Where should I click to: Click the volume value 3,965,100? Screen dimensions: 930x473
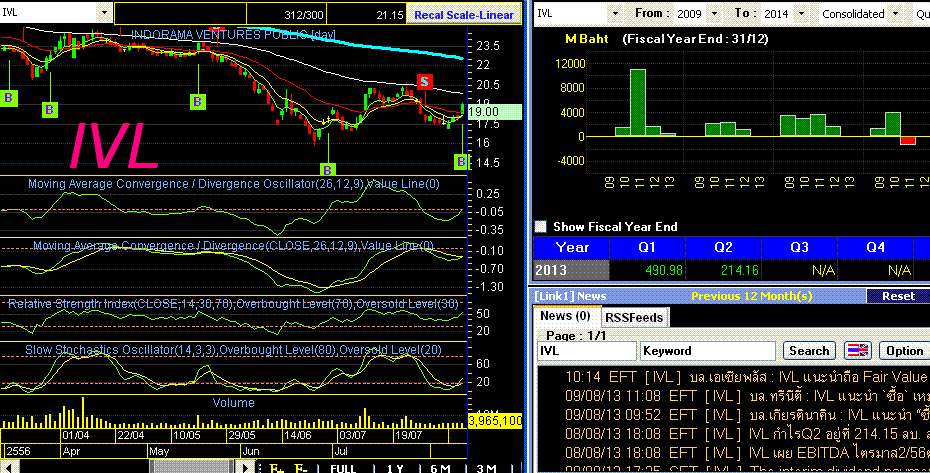(x=495, y=421)
